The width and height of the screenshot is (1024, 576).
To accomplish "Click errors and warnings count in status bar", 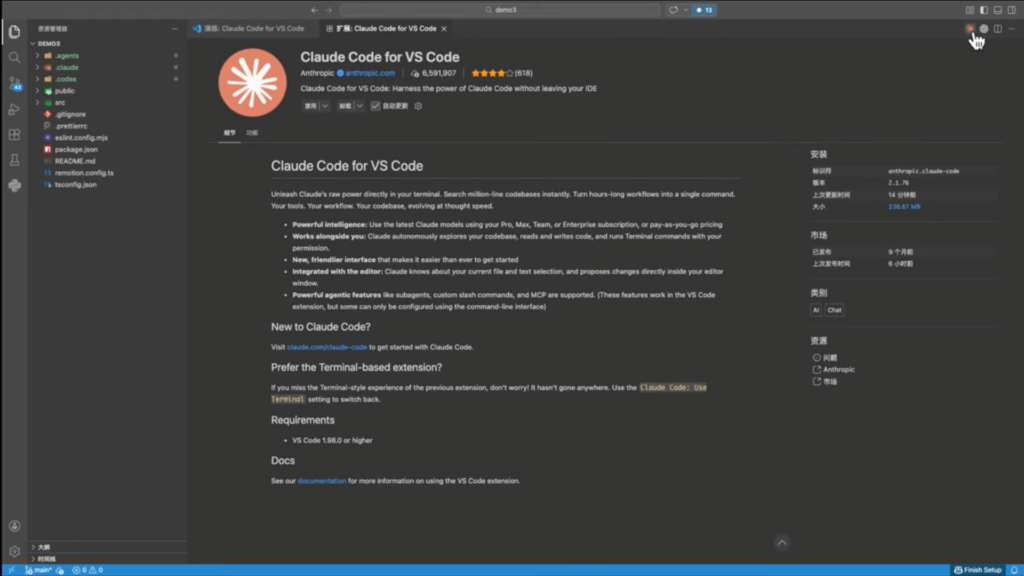I will [88, 570].
